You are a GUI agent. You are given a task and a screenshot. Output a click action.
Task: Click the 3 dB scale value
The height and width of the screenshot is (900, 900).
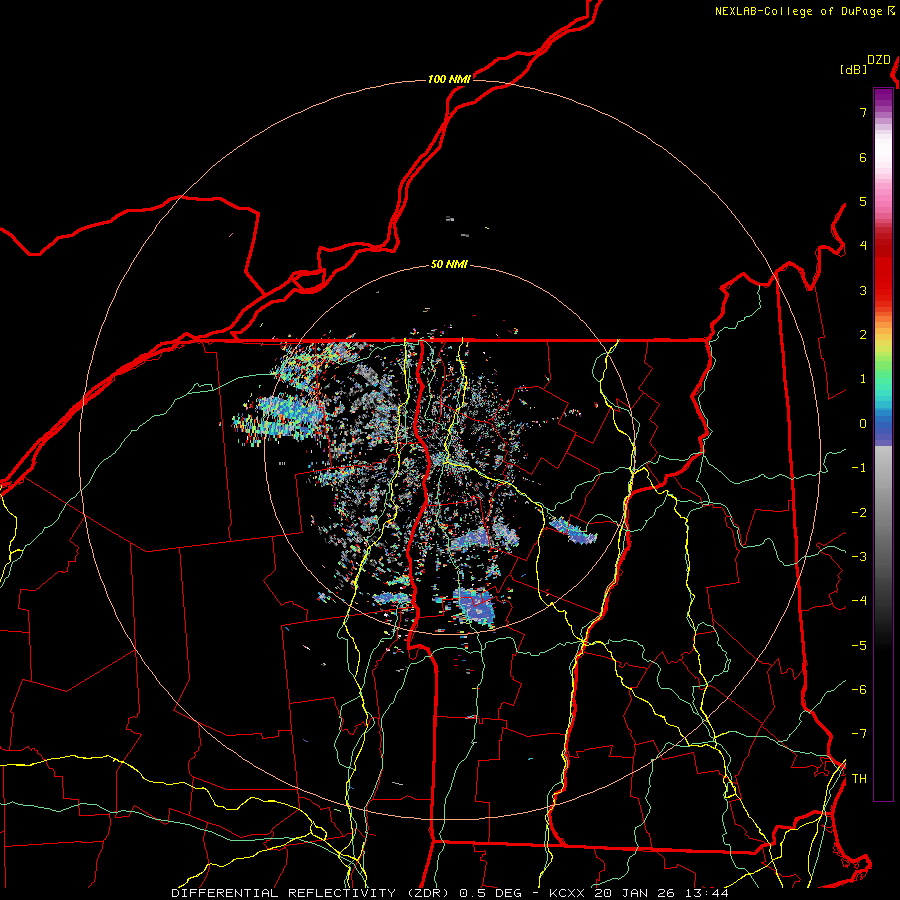[863, 290]
